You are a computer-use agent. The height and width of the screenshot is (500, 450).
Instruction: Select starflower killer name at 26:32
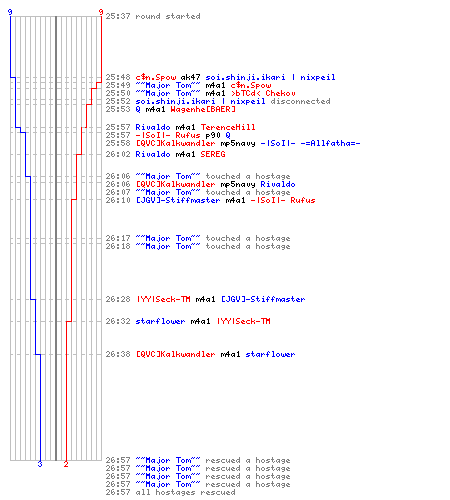coord(160,321)
